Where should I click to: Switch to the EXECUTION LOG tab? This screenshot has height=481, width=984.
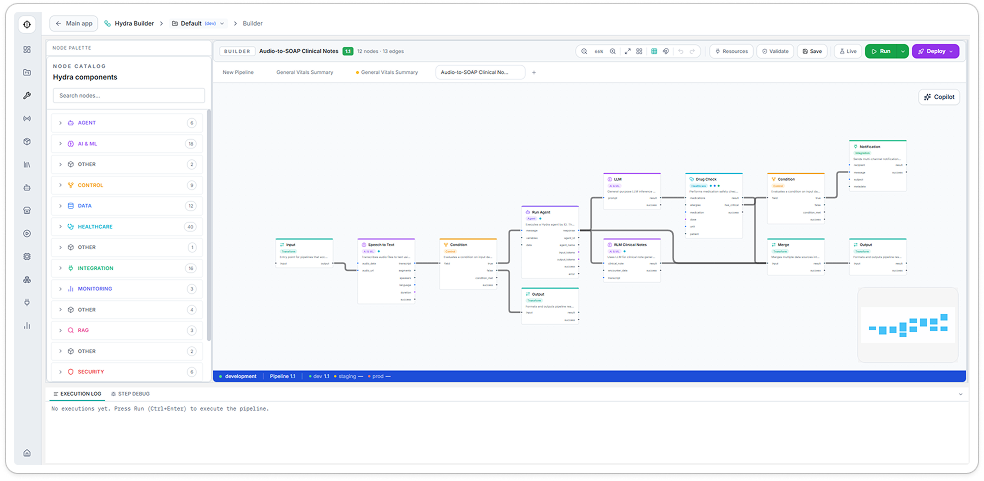click(x=77, y=394)
